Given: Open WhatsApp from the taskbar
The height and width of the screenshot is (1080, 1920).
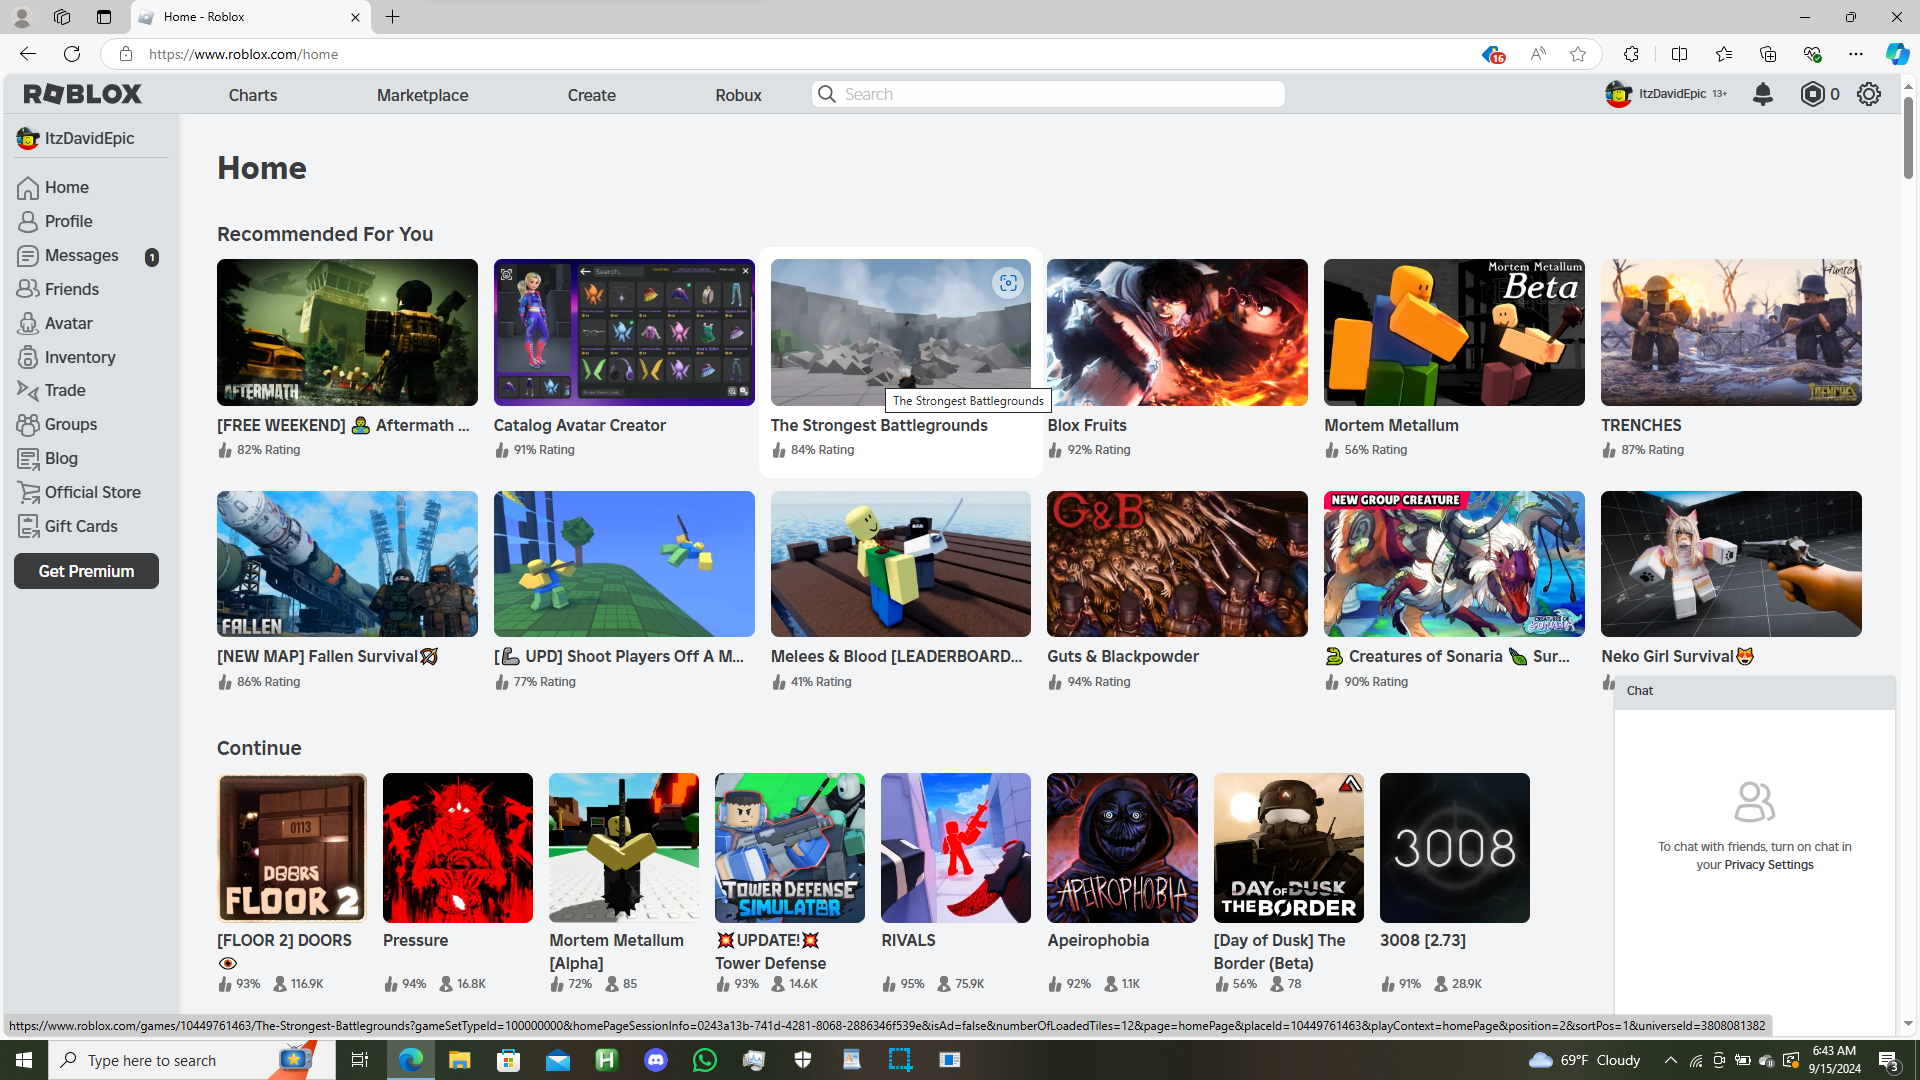Looking at the screenshot, I should click(705, 1060).
